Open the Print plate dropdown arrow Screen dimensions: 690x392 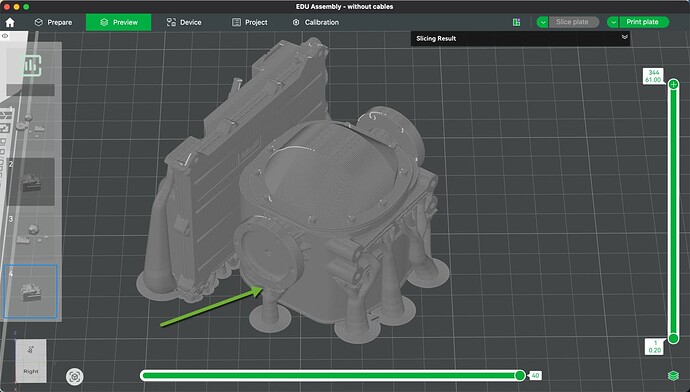[x=613, y=22]
